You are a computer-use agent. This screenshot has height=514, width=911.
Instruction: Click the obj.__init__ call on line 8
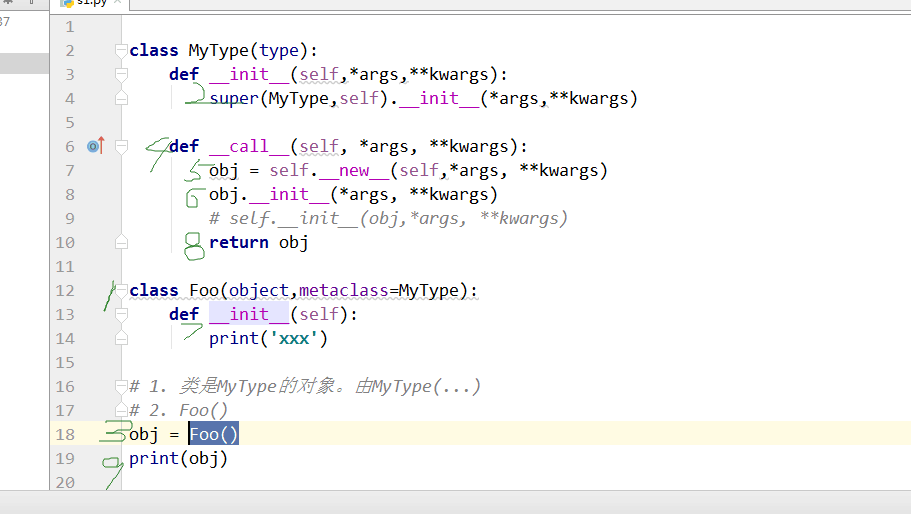353,194
